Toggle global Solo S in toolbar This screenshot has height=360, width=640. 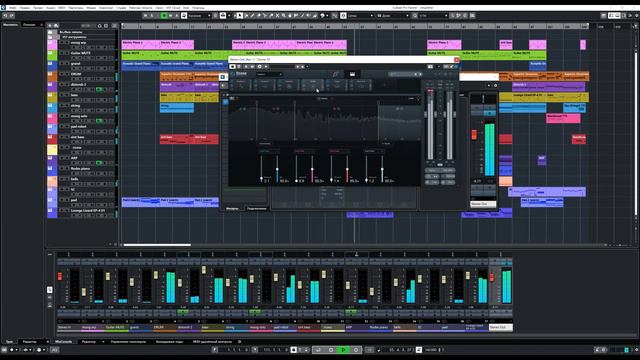coord(152,16)
